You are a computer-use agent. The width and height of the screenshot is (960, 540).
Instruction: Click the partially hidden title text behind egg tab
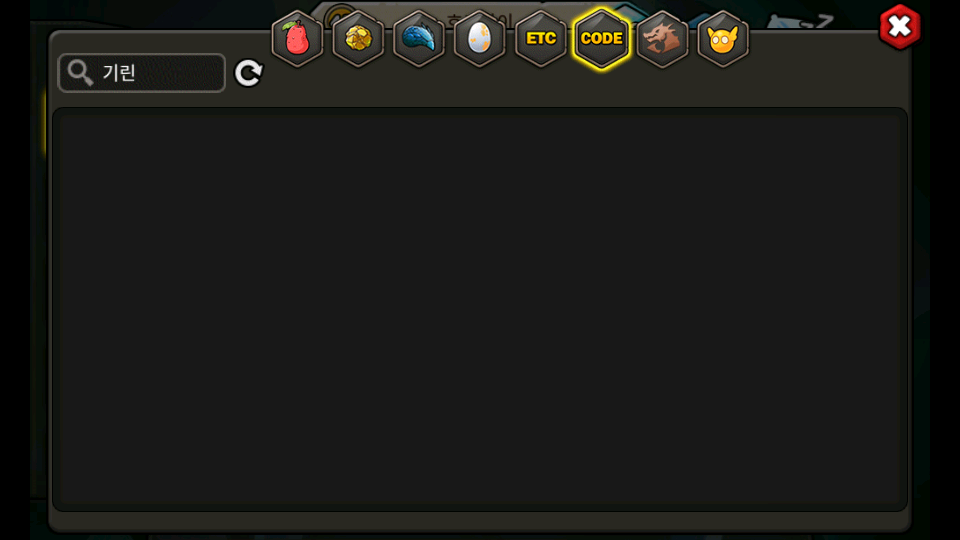tap(479, 20)
